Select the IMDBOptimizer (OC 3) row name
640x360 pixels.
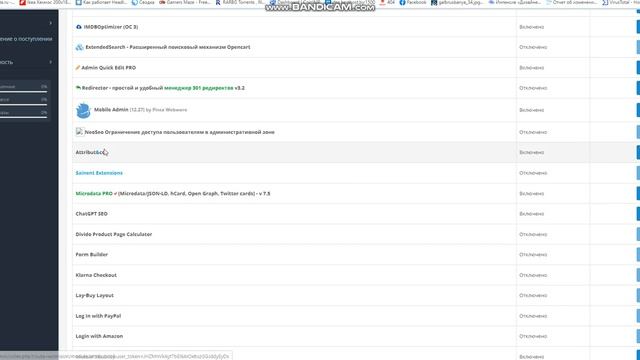click(x=111, y=27)
